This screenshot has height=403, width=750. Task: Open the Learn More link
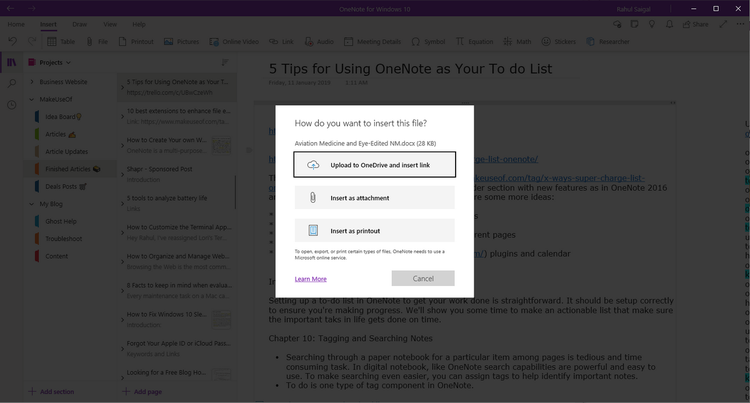tap(310, 279)
